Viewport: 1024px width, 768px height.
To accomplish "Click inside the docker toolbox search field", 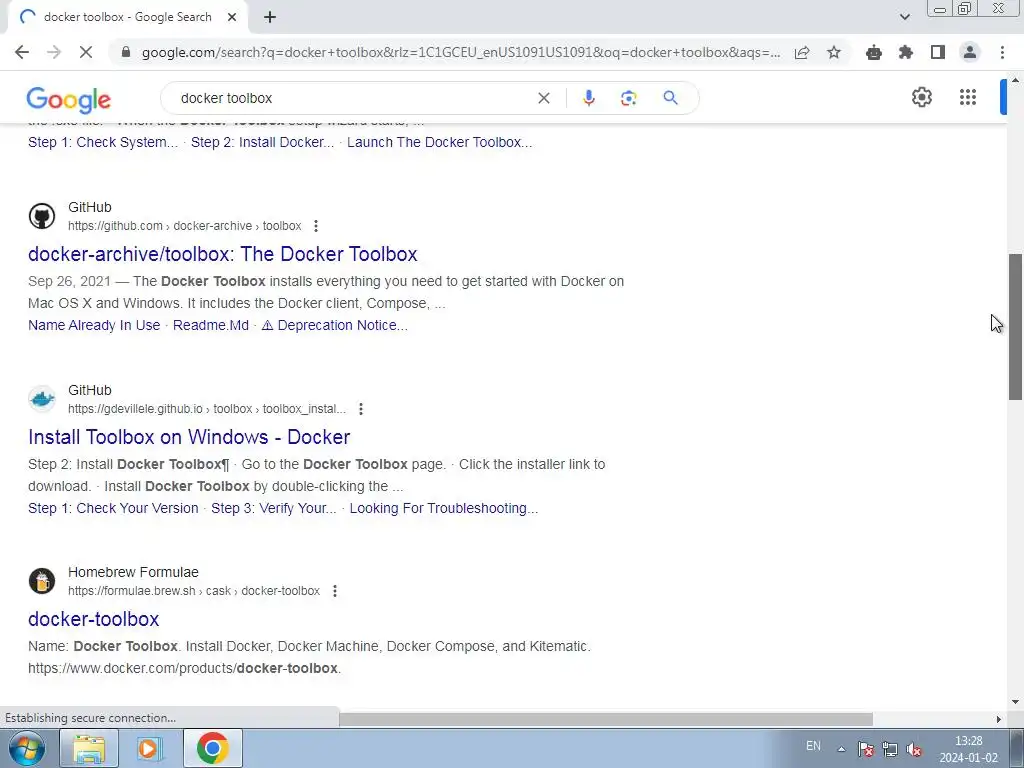I will 353,98.
